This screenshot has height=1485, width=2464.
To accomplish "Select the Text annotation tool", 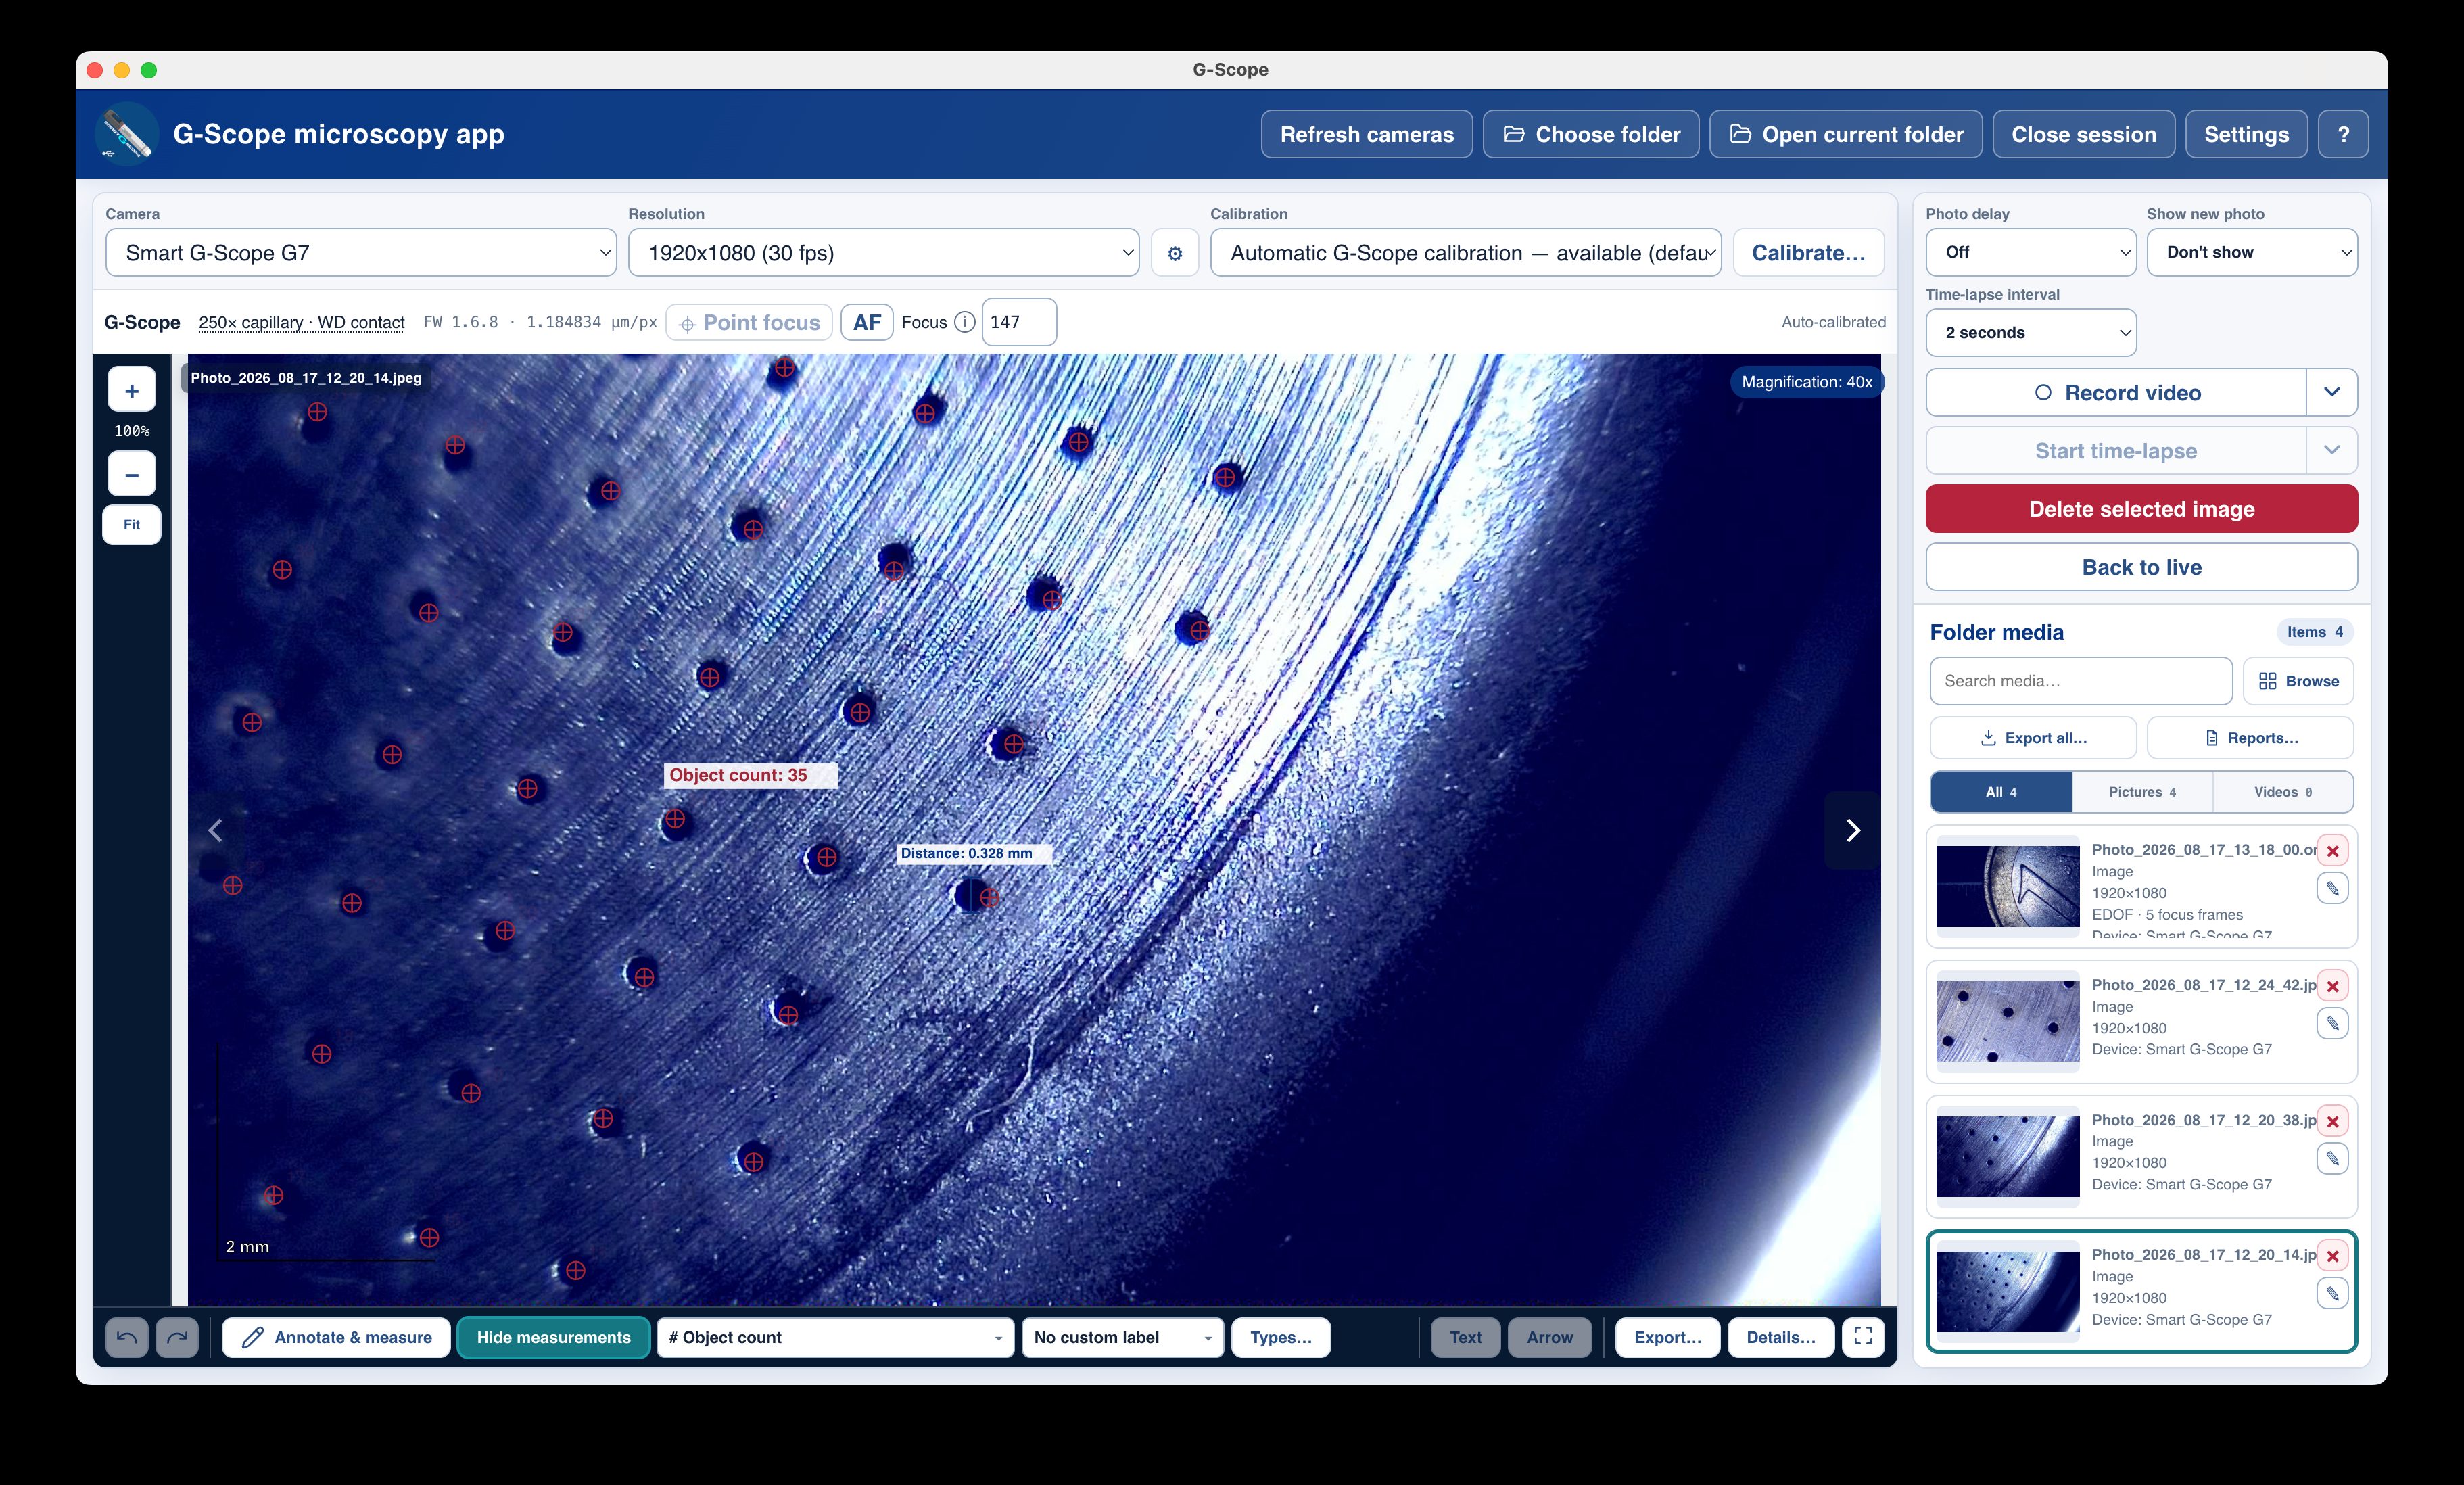I will [x=1465, y=1337].
